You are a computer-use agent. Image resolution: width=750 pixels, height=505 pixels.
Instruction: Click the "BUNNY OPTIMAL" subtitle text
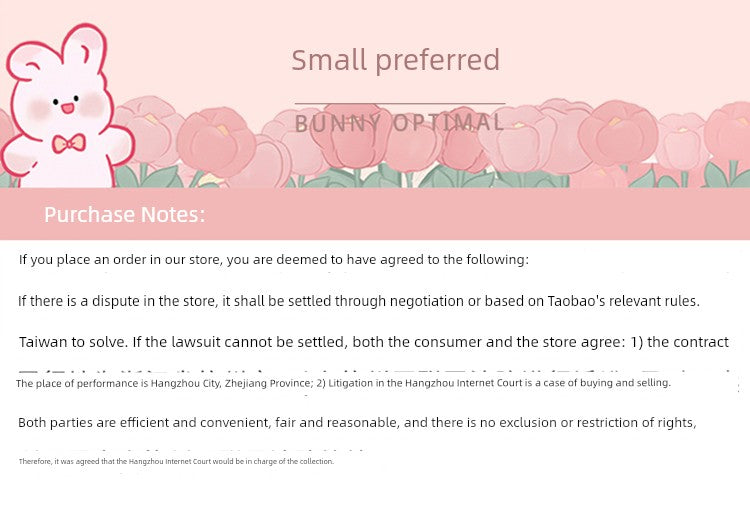[400, 123]
